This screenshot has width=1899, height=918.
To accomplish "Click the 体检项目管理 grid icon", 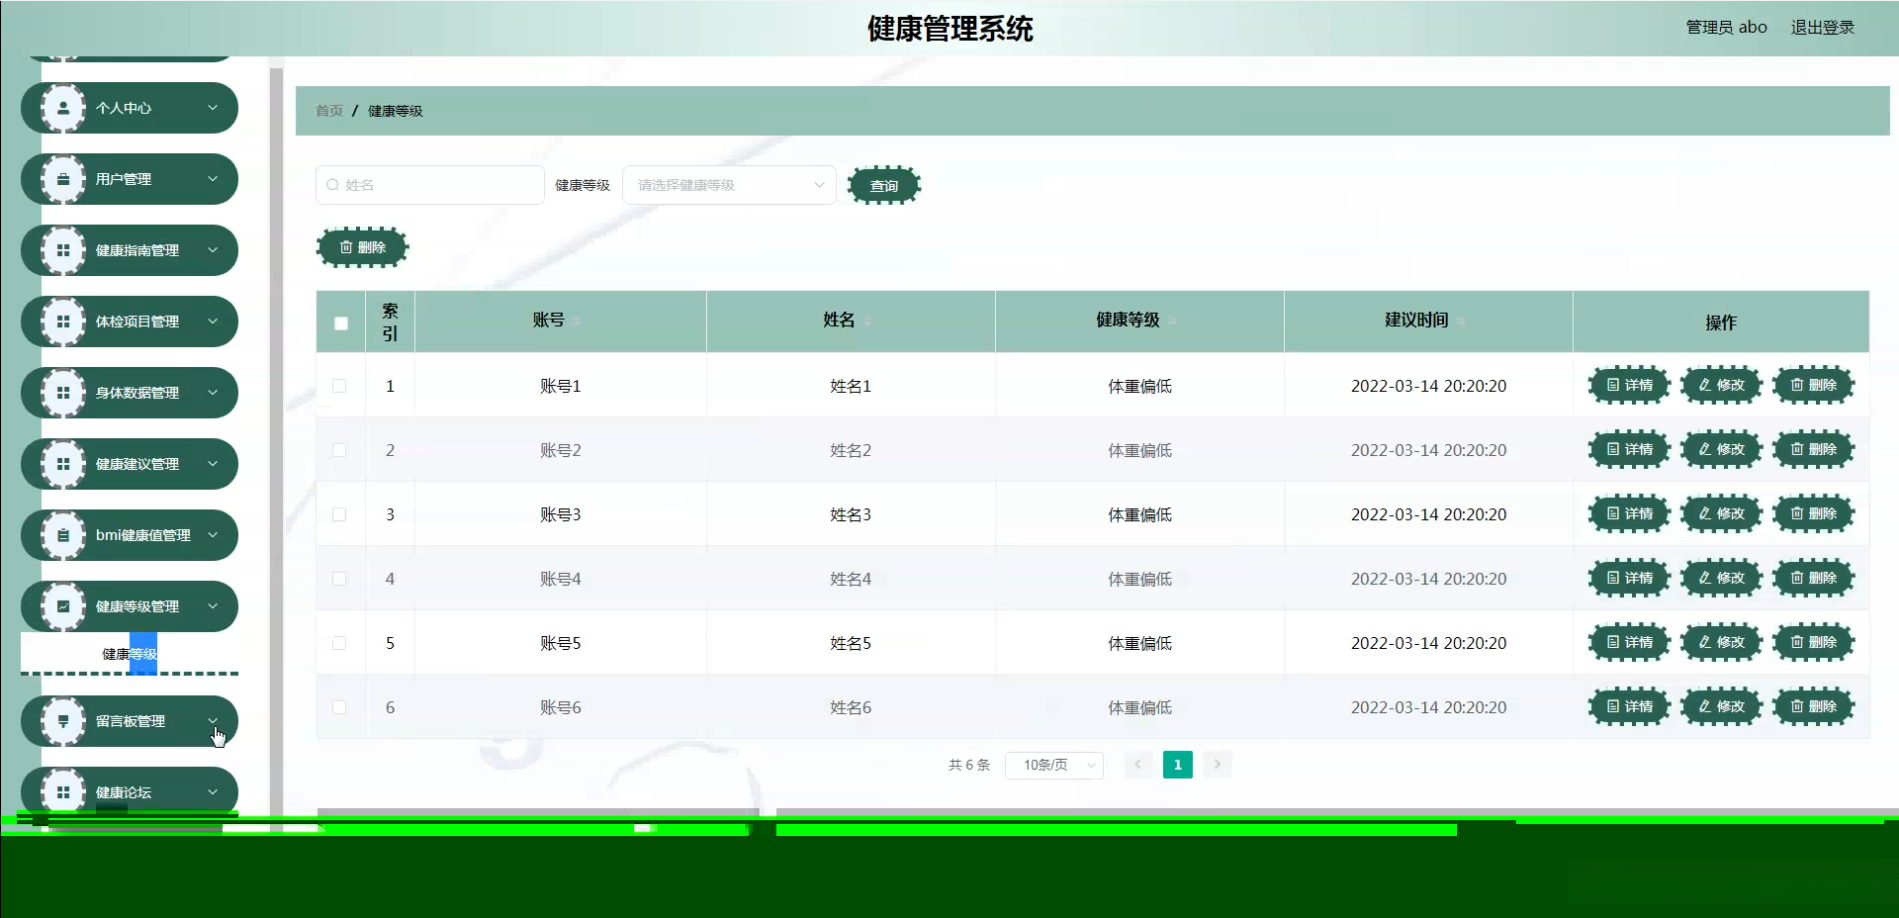I will [x=63, y=321].
